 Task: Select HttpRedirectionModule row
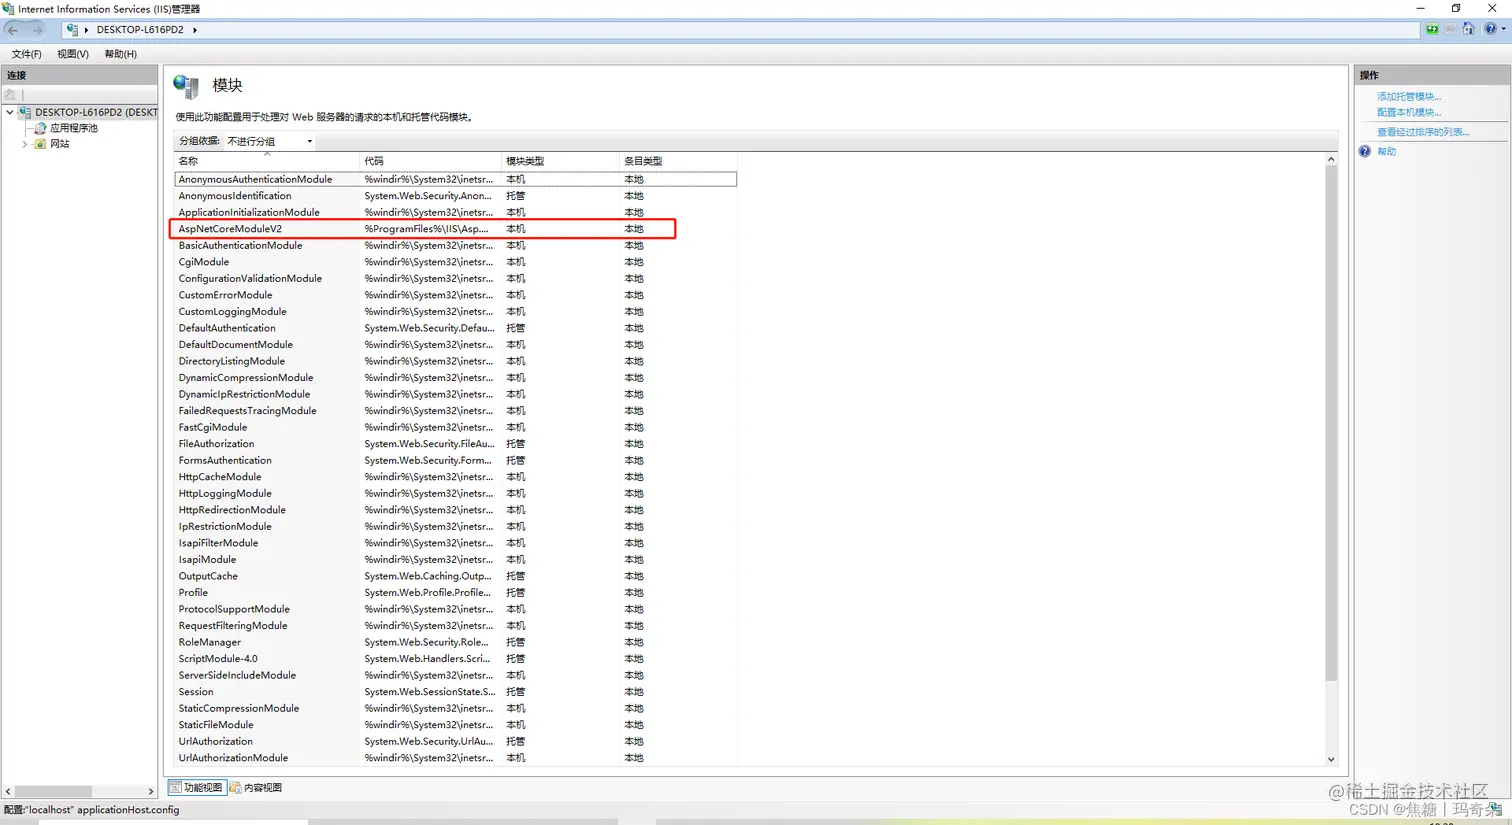[x=456, y=510]
